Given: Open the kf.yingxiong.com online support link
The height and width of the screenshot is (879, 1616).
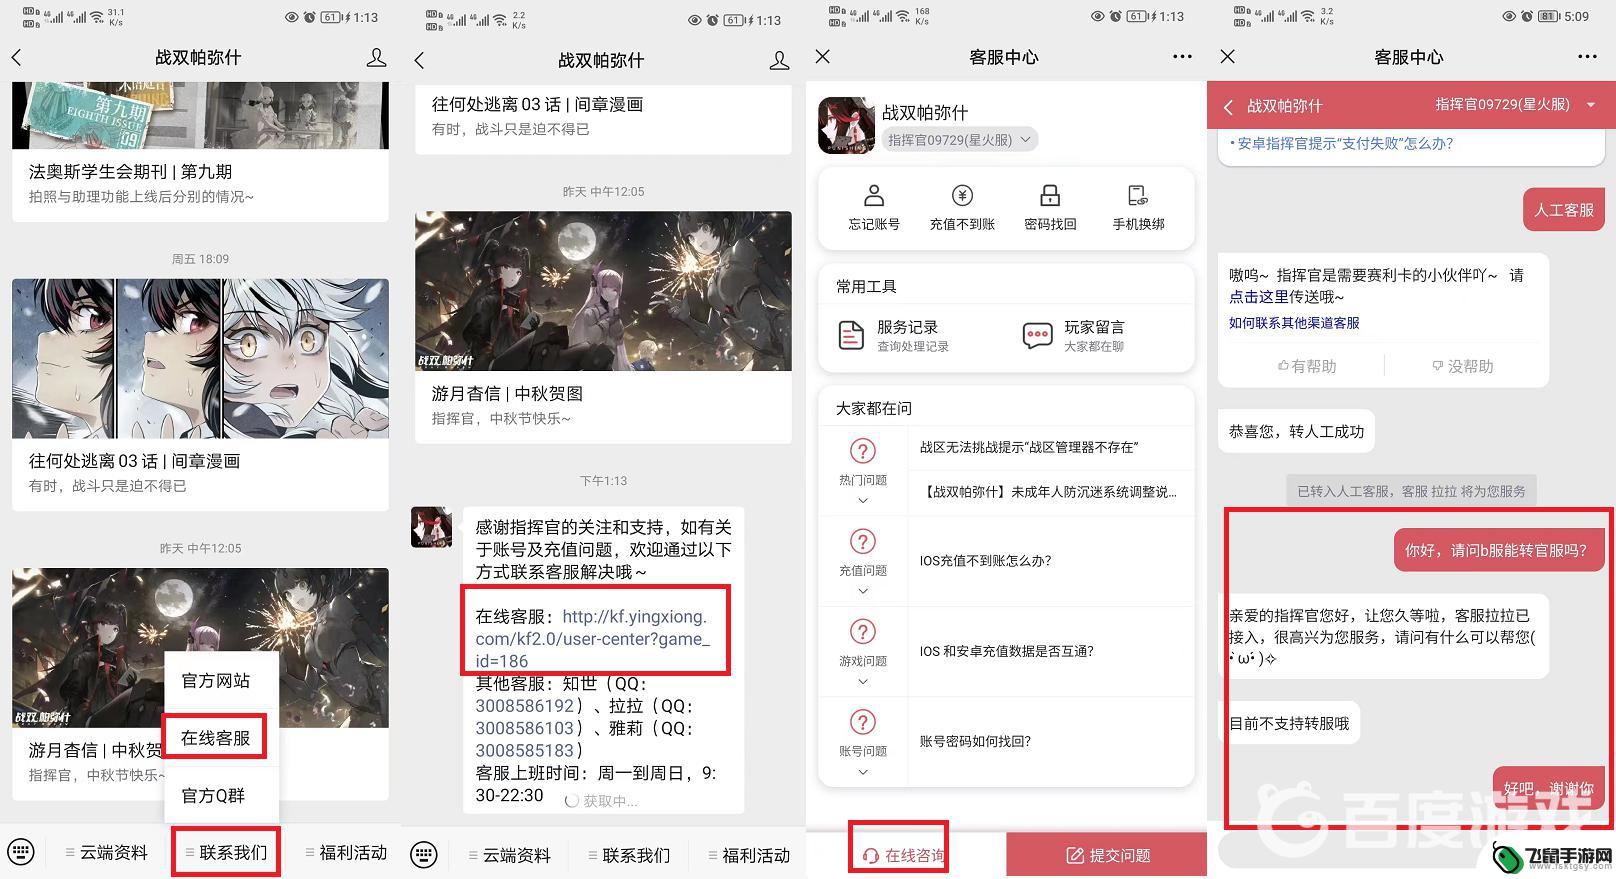Looking at the screenshot, I should pos(593,639).
